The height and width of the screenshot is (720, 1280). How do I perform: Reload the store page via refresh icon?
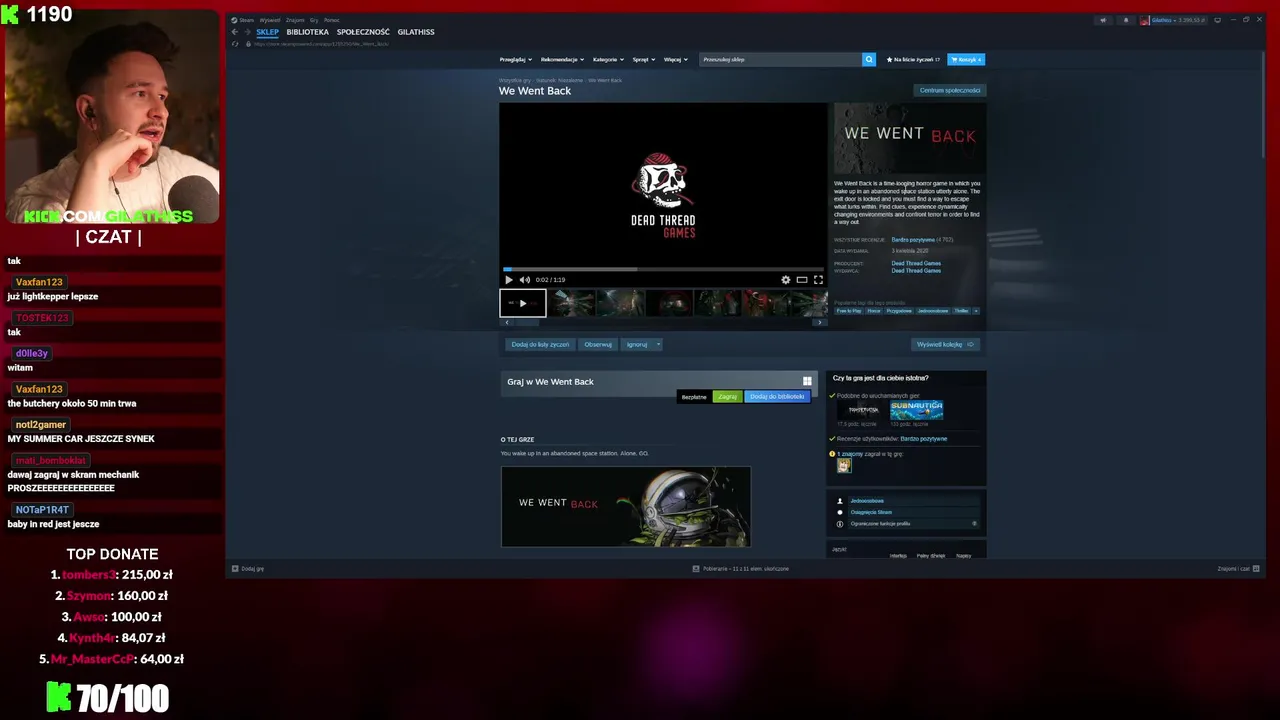click(235, 44)
